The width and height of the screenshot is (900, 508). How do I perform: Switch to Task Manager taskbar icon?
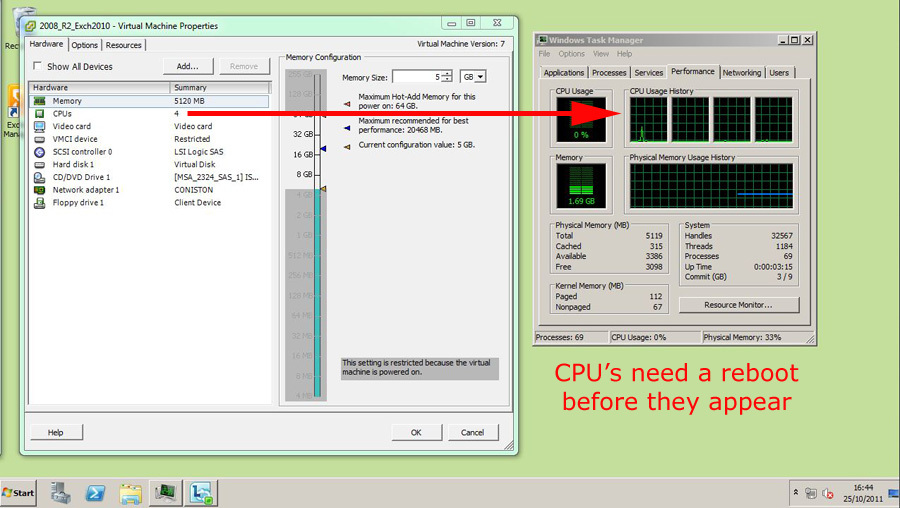[x=166, y=493]
